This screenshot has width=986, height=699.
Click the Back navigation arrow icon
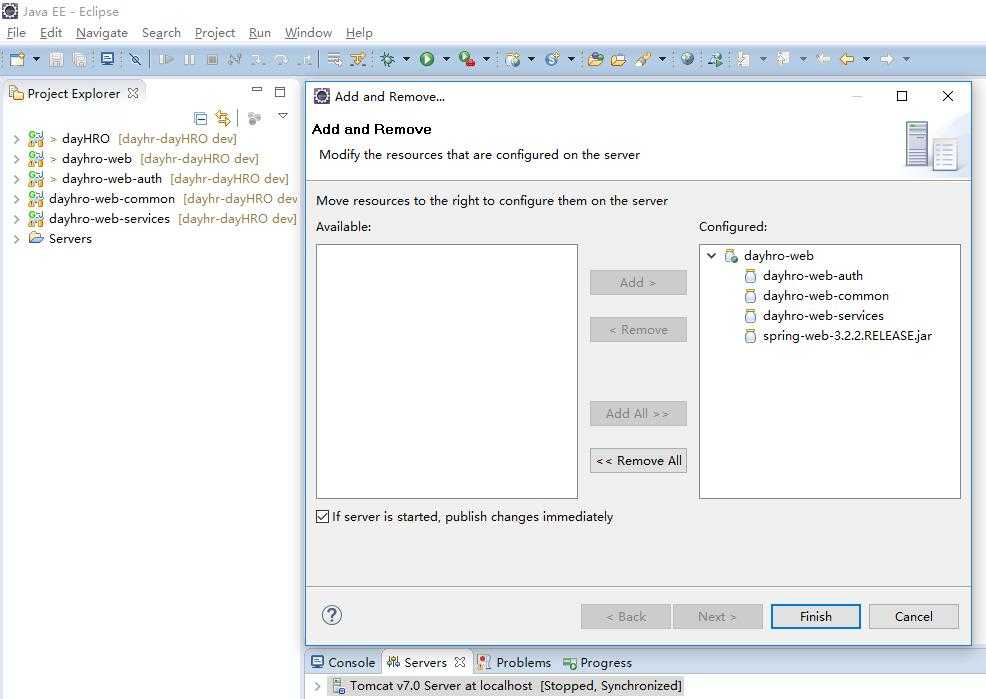847,59
